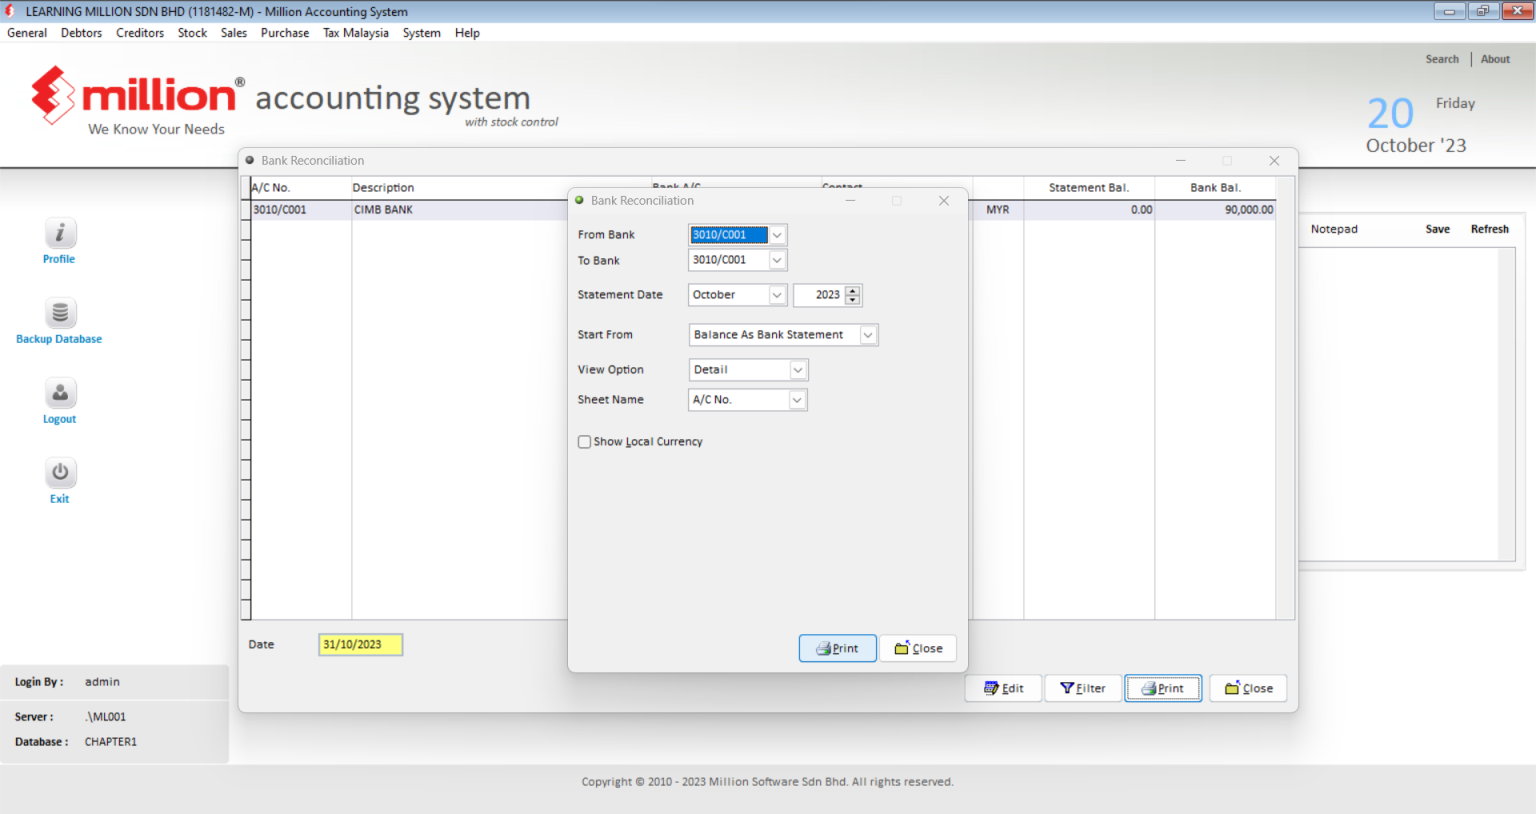The height and width of the screenshot is (814, 1536).
Task: Open the Statement Date month dropdown
Action: click(777, 294)
